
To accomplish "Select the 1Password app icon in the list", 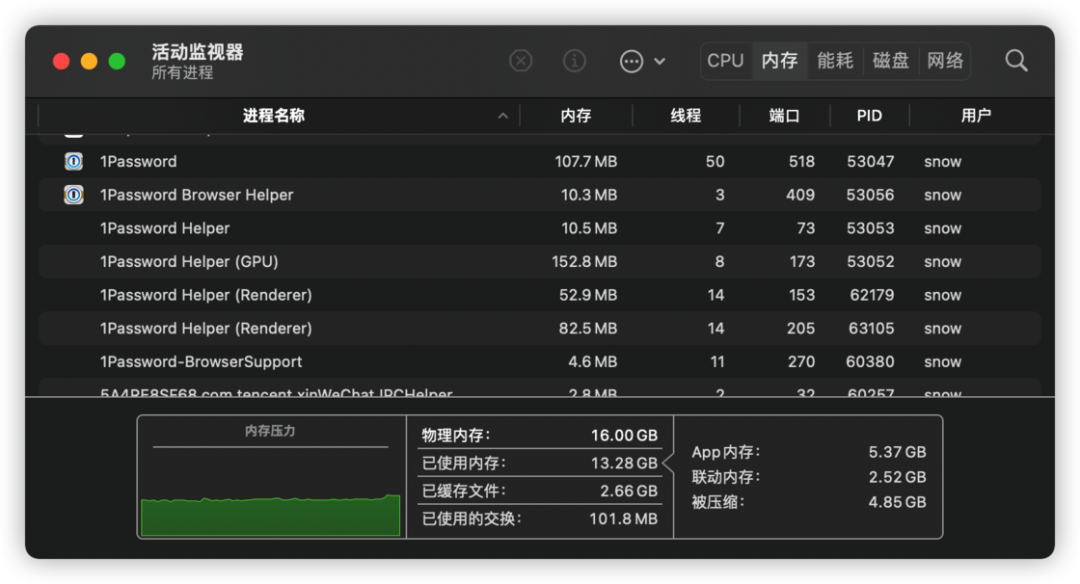I will (74, 161).
